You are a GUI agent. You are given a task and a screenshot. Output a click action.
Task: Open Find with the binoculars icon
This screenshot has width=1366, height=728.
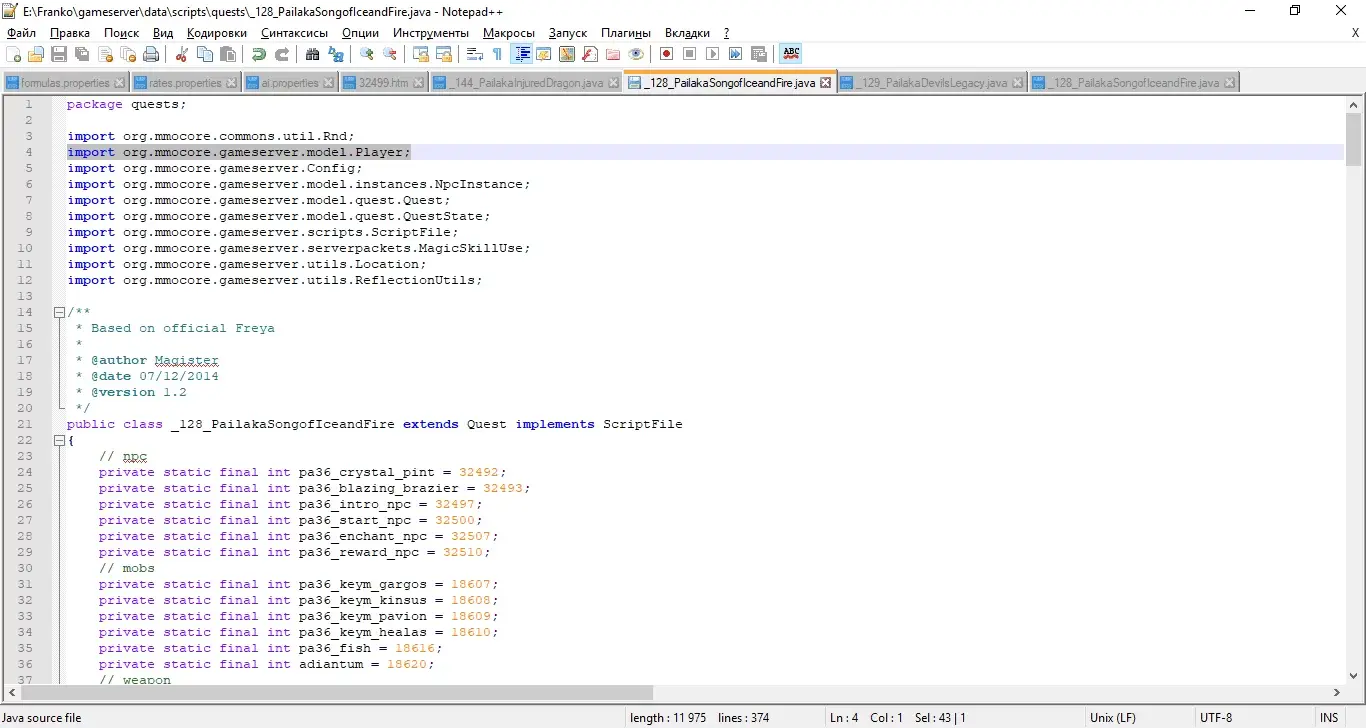313,54
